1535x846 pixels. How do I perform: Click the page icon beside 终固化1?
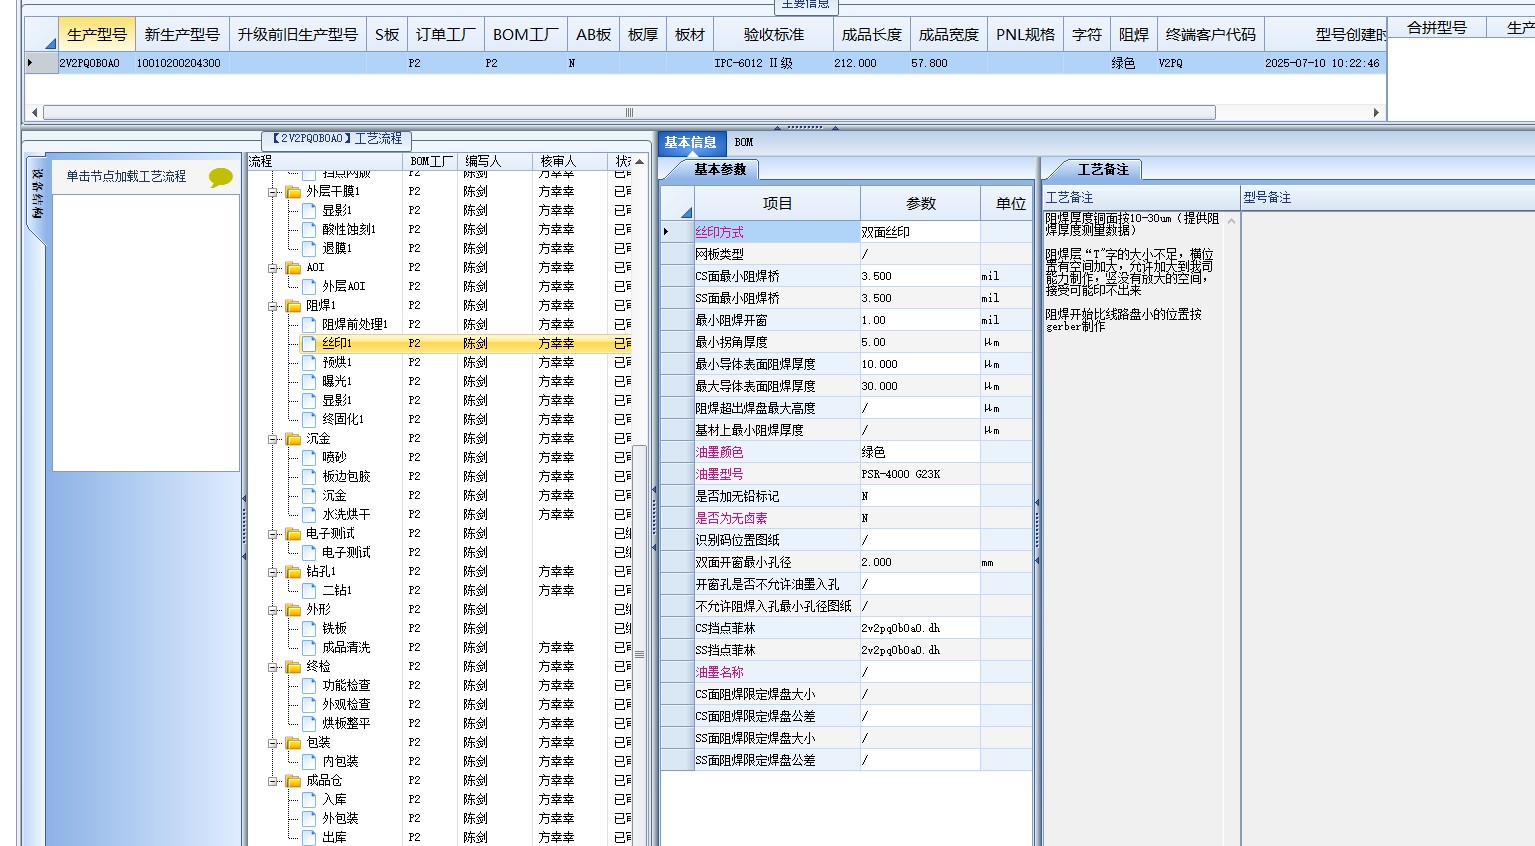coord(309,419)
